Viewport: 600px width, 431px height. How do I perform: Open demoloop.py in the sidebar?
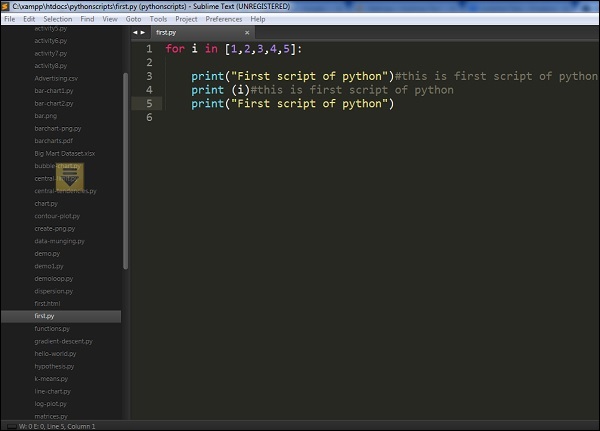[54, 279]
